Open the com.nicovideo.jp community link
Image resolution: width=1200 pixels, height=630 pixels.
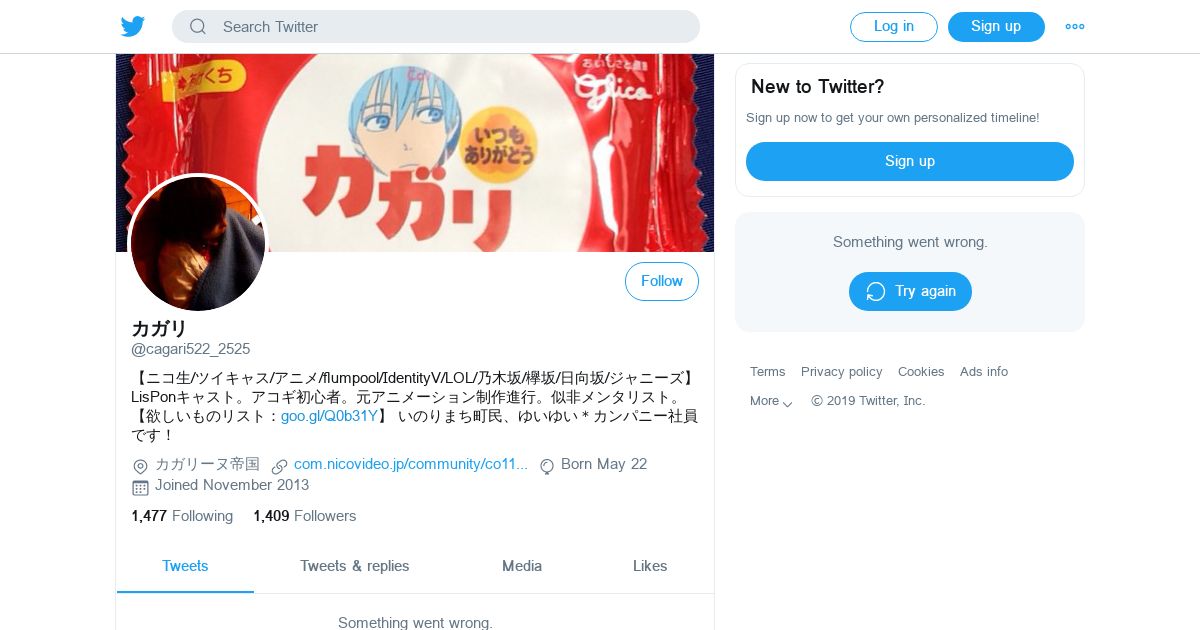coord(411,464)
